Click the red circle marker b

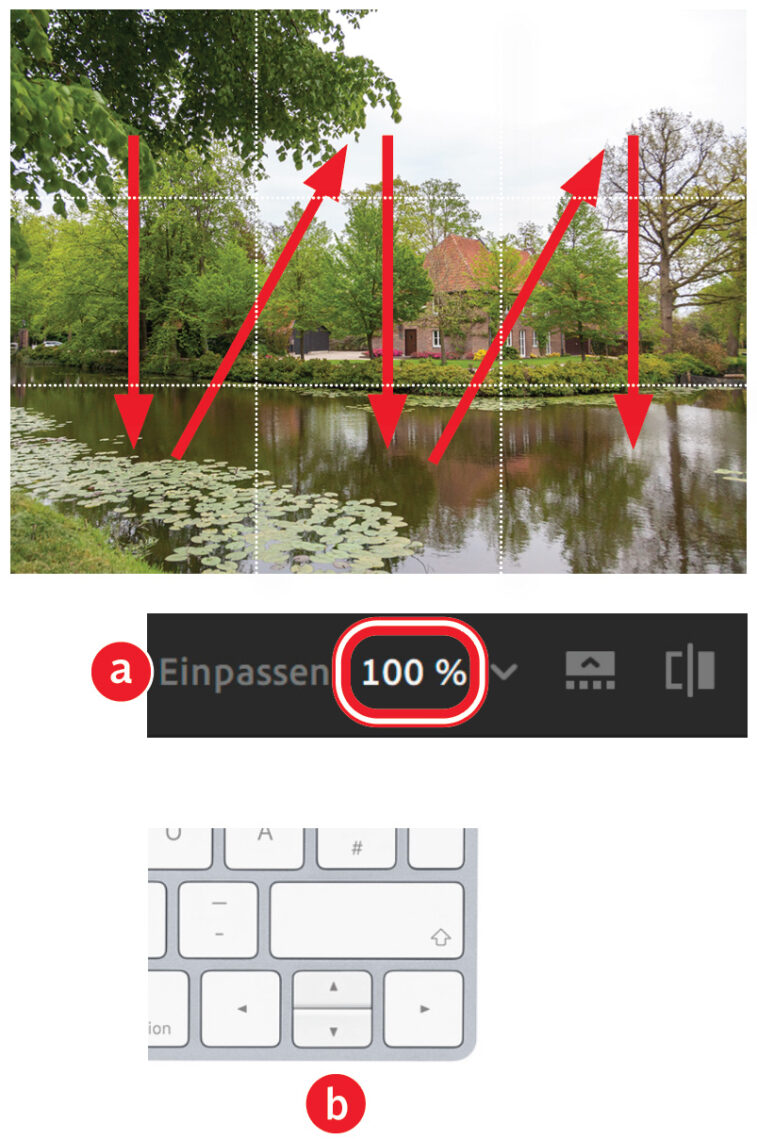point(335,1104)
